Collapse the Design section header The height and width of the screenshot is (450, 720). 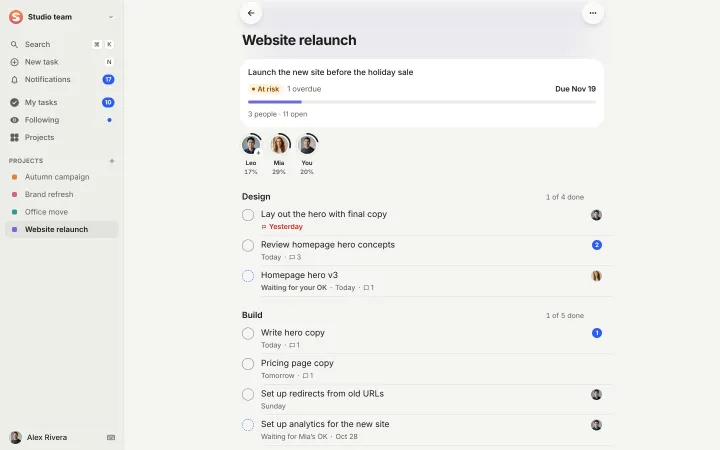coord(256,197)
